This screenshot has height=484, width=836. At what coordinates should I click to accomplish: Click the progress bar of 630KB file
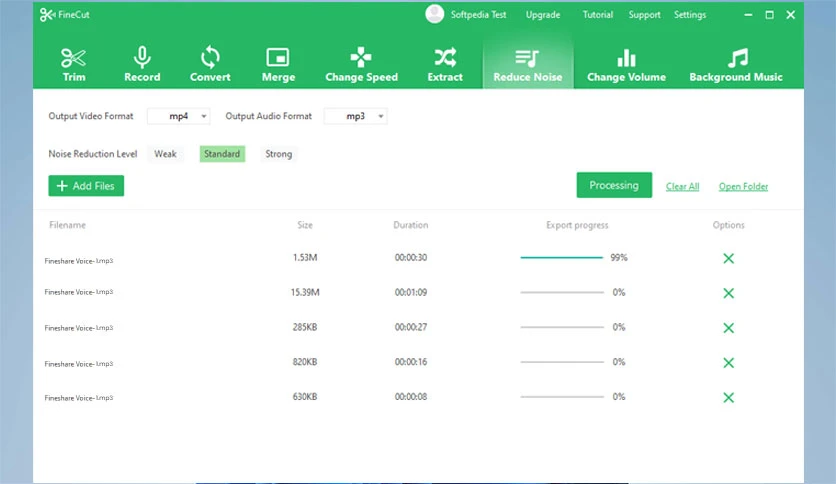pyautogui.click(x=562, y=397)
